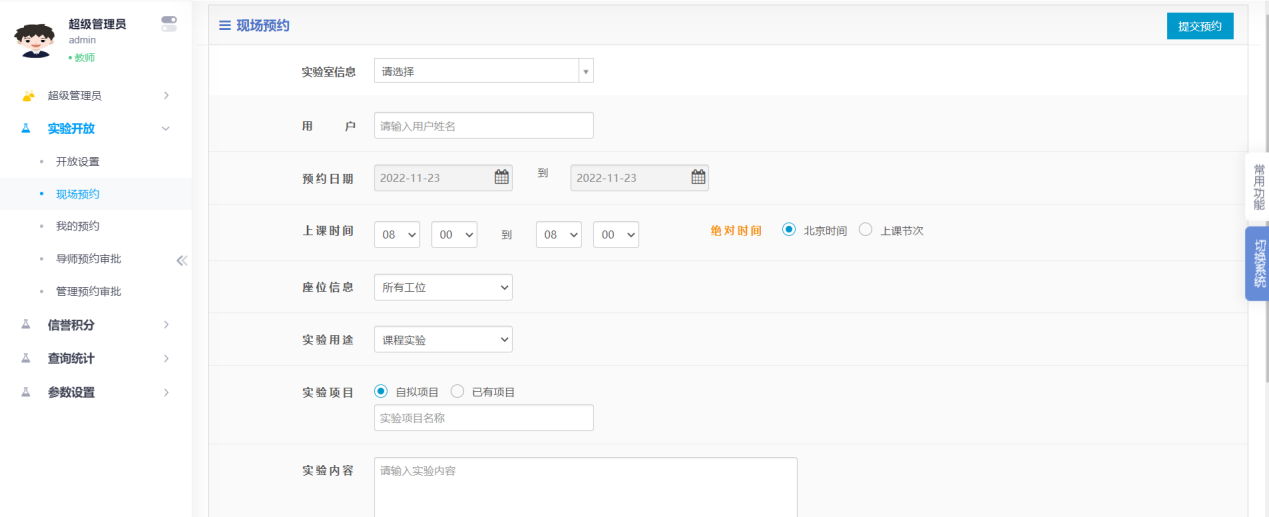This screenshot has width=1269, height=517.
Task: Click 提交预约 submit button
Action: tap(1199, 27)
